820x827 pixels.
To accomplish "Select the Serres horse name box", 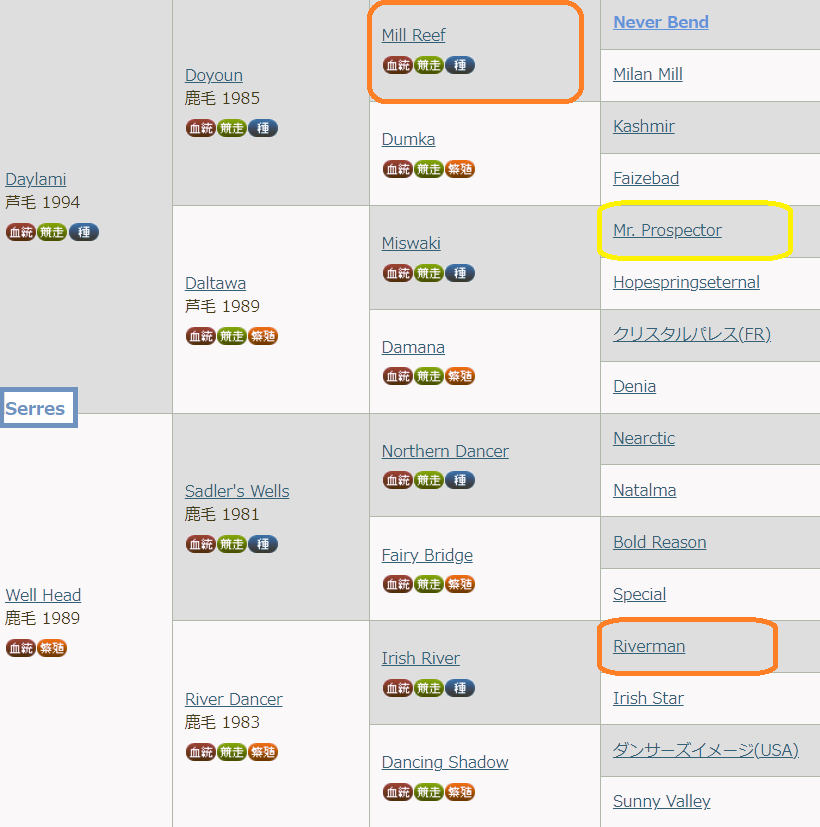I will pos(38,408).
